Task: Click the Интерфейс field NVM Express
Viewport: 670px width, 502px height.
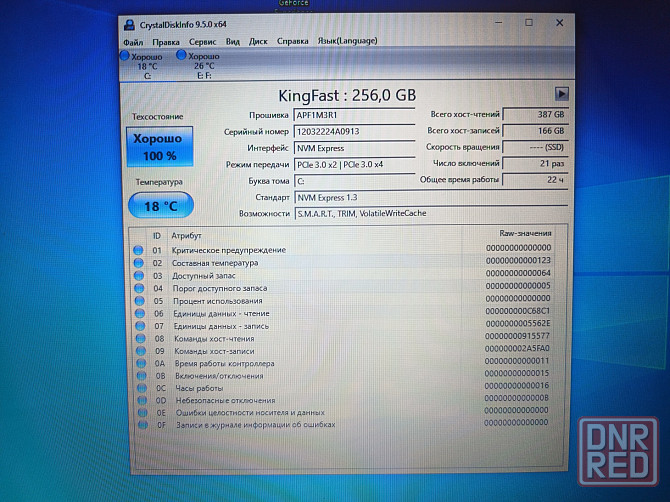Action: tap(354, 148)
